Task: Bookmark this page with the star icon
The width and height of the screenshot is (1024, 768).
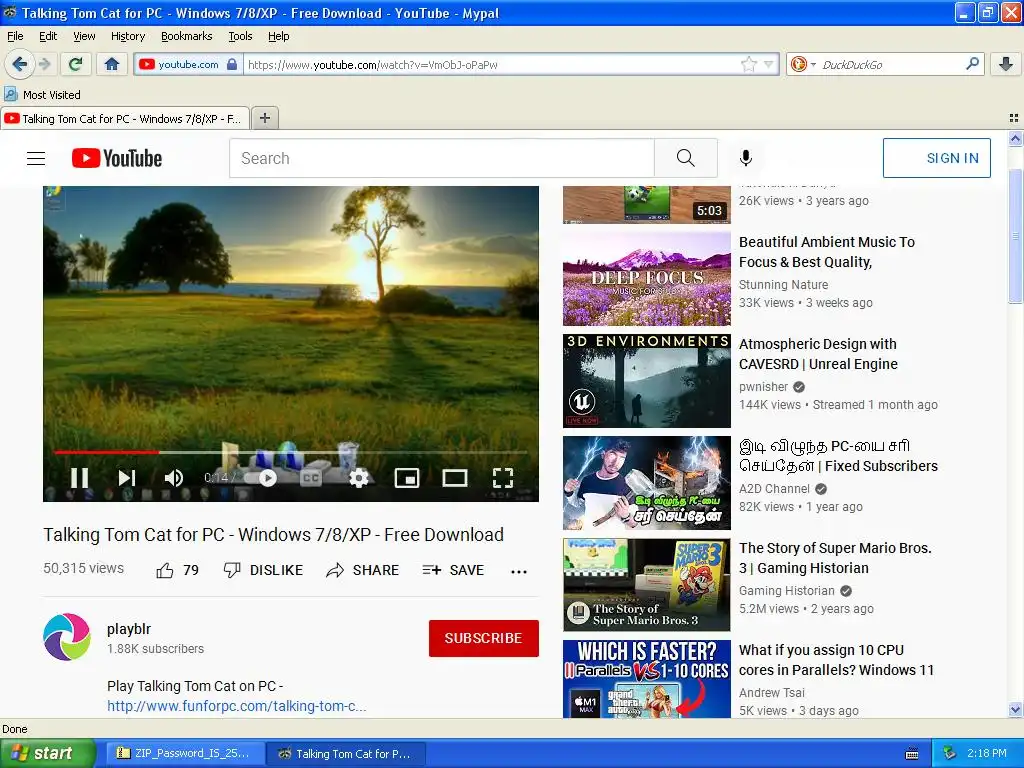Action: pyautogui.click(x=748, y=64)
